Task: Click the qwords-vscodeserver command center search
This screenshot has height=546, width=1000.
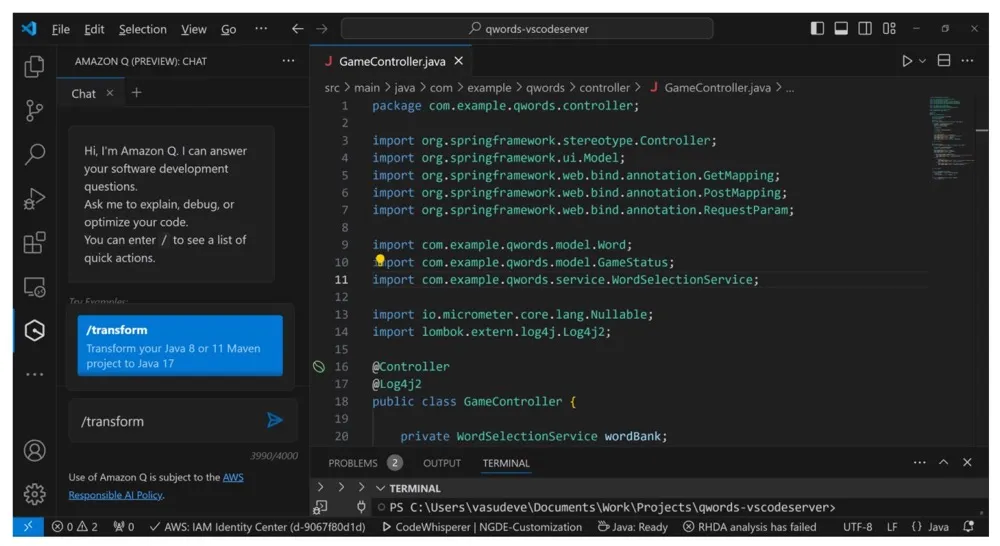Action: coord(527,29)
